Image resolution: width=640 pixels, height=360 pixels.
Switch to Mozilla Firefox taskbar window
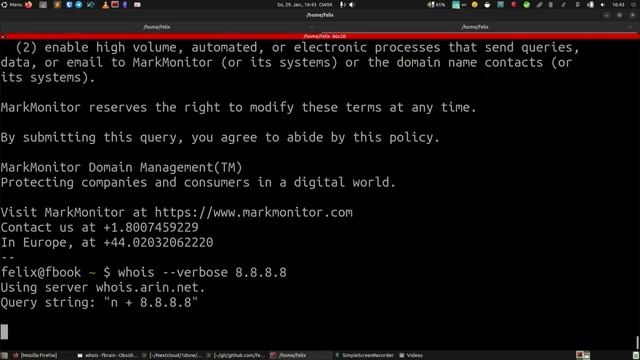35,356
